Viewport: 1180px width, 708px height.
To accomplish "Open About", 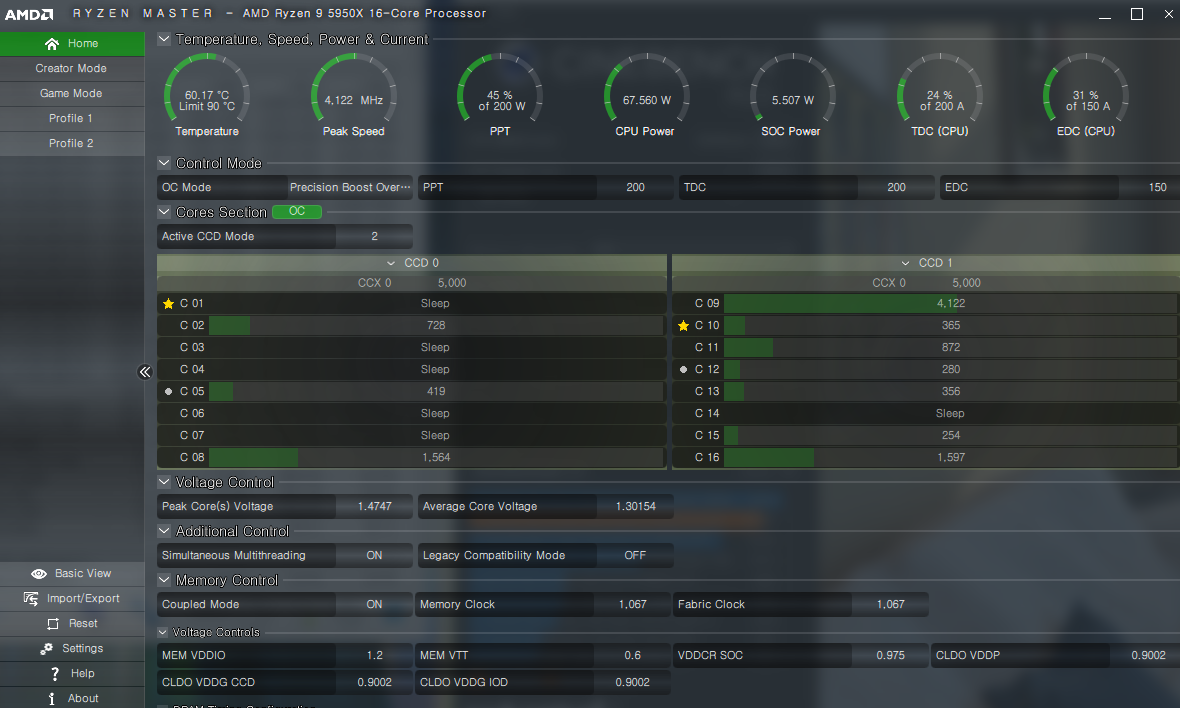I will click(x=72, y=697).
